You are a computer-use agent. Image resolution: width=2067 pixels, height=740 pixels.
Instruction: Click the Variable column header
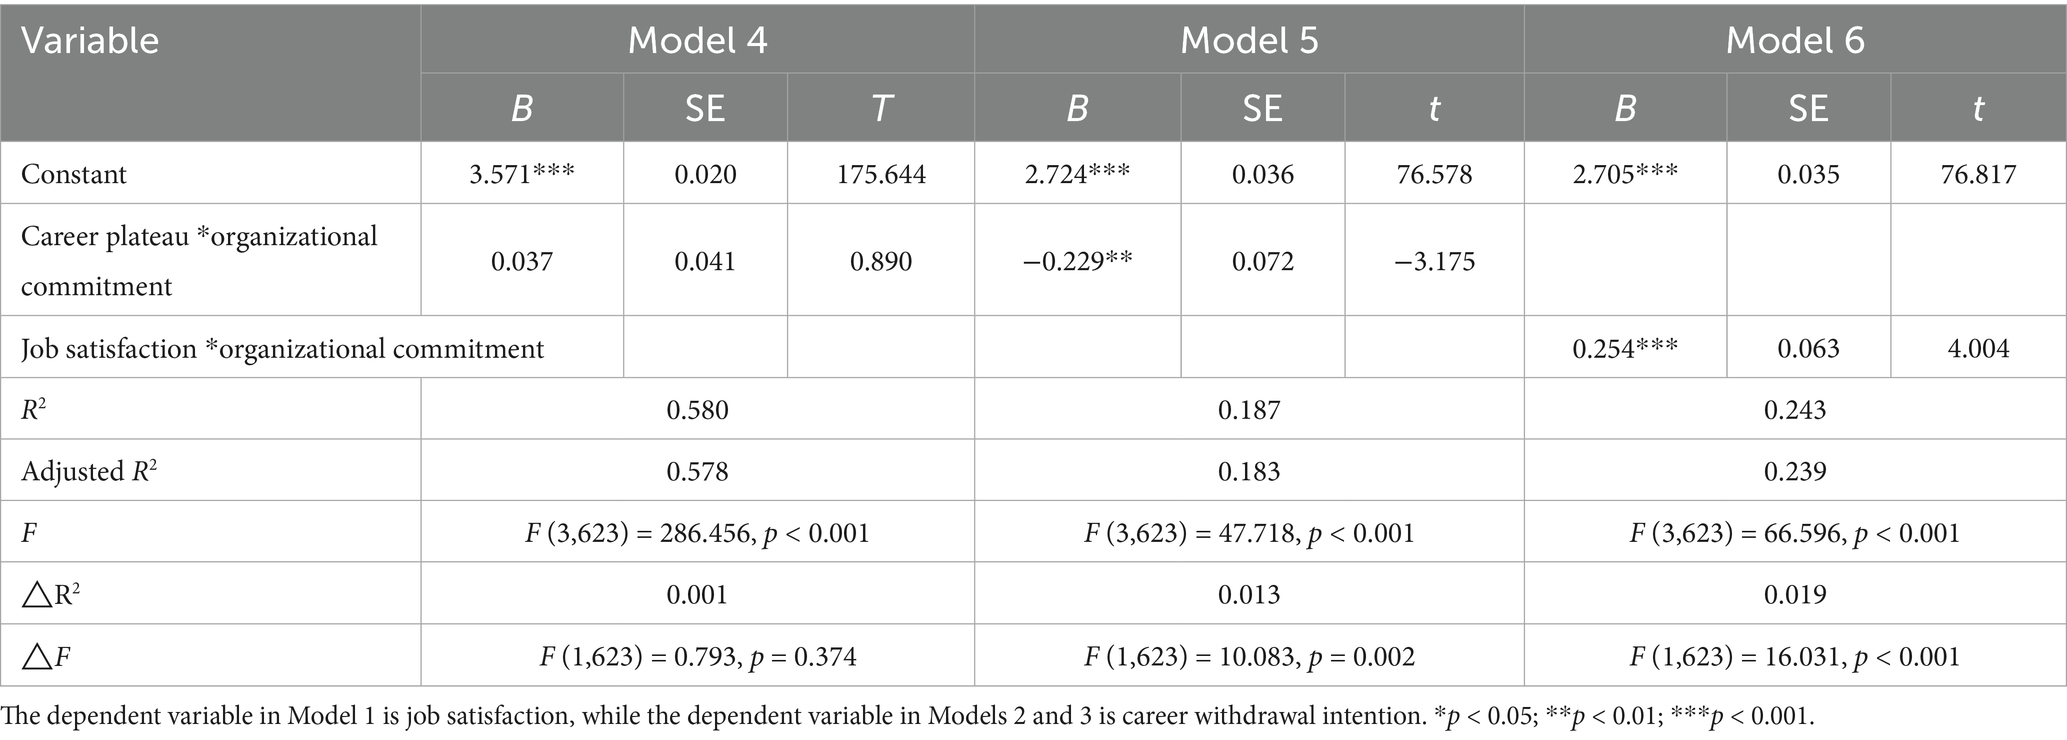90,41
